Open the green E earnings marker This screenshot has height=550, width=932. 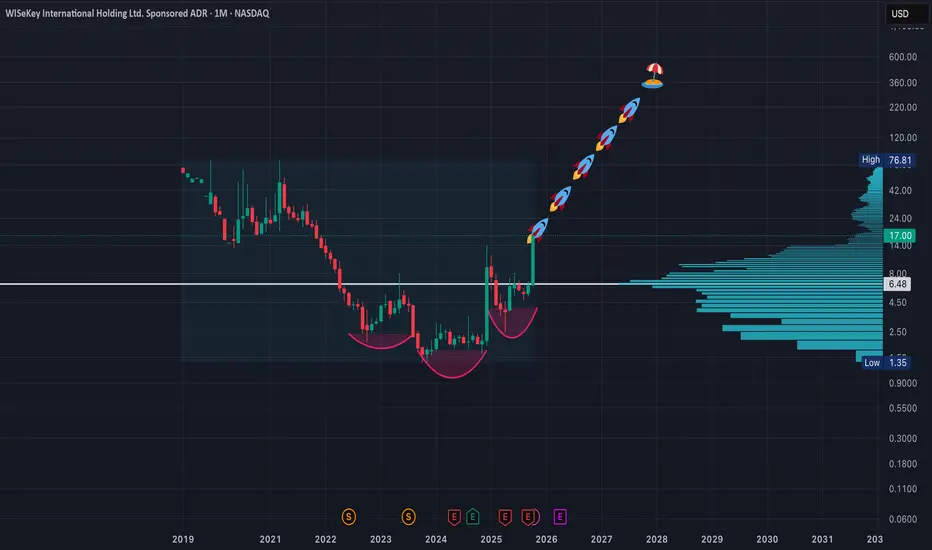pos(473,517)
